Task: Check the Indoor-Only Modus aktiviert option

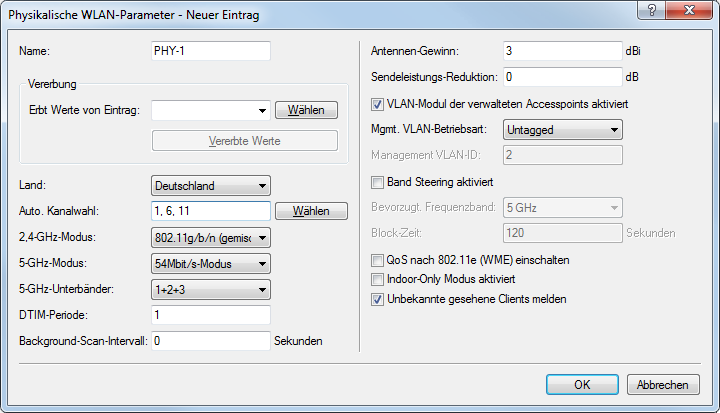Action: pyautogui.click(x=377, y=279)
